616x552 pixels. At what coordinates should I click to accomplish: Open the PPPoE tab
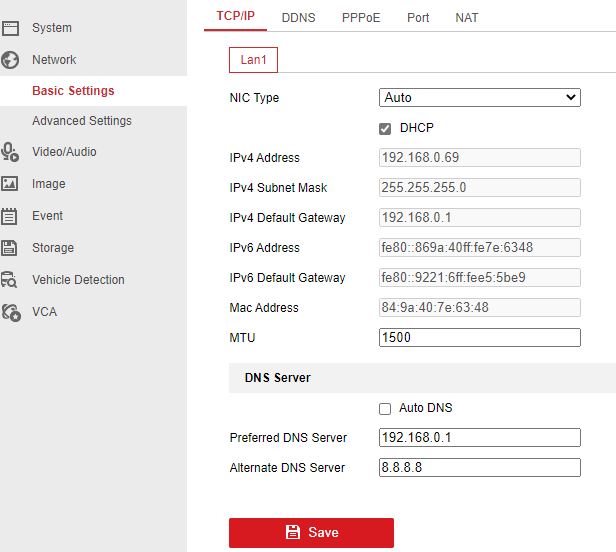361,18
